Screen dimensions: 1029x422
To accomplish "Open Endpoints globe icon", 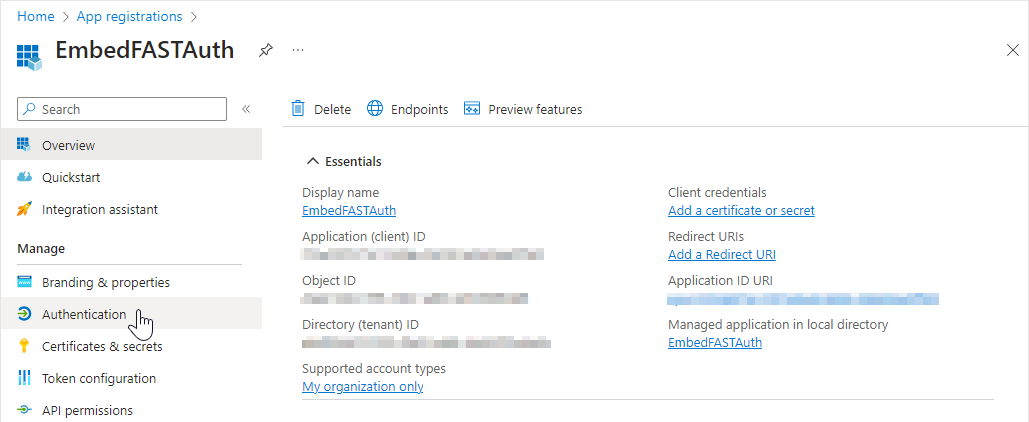I will point(375,109).
